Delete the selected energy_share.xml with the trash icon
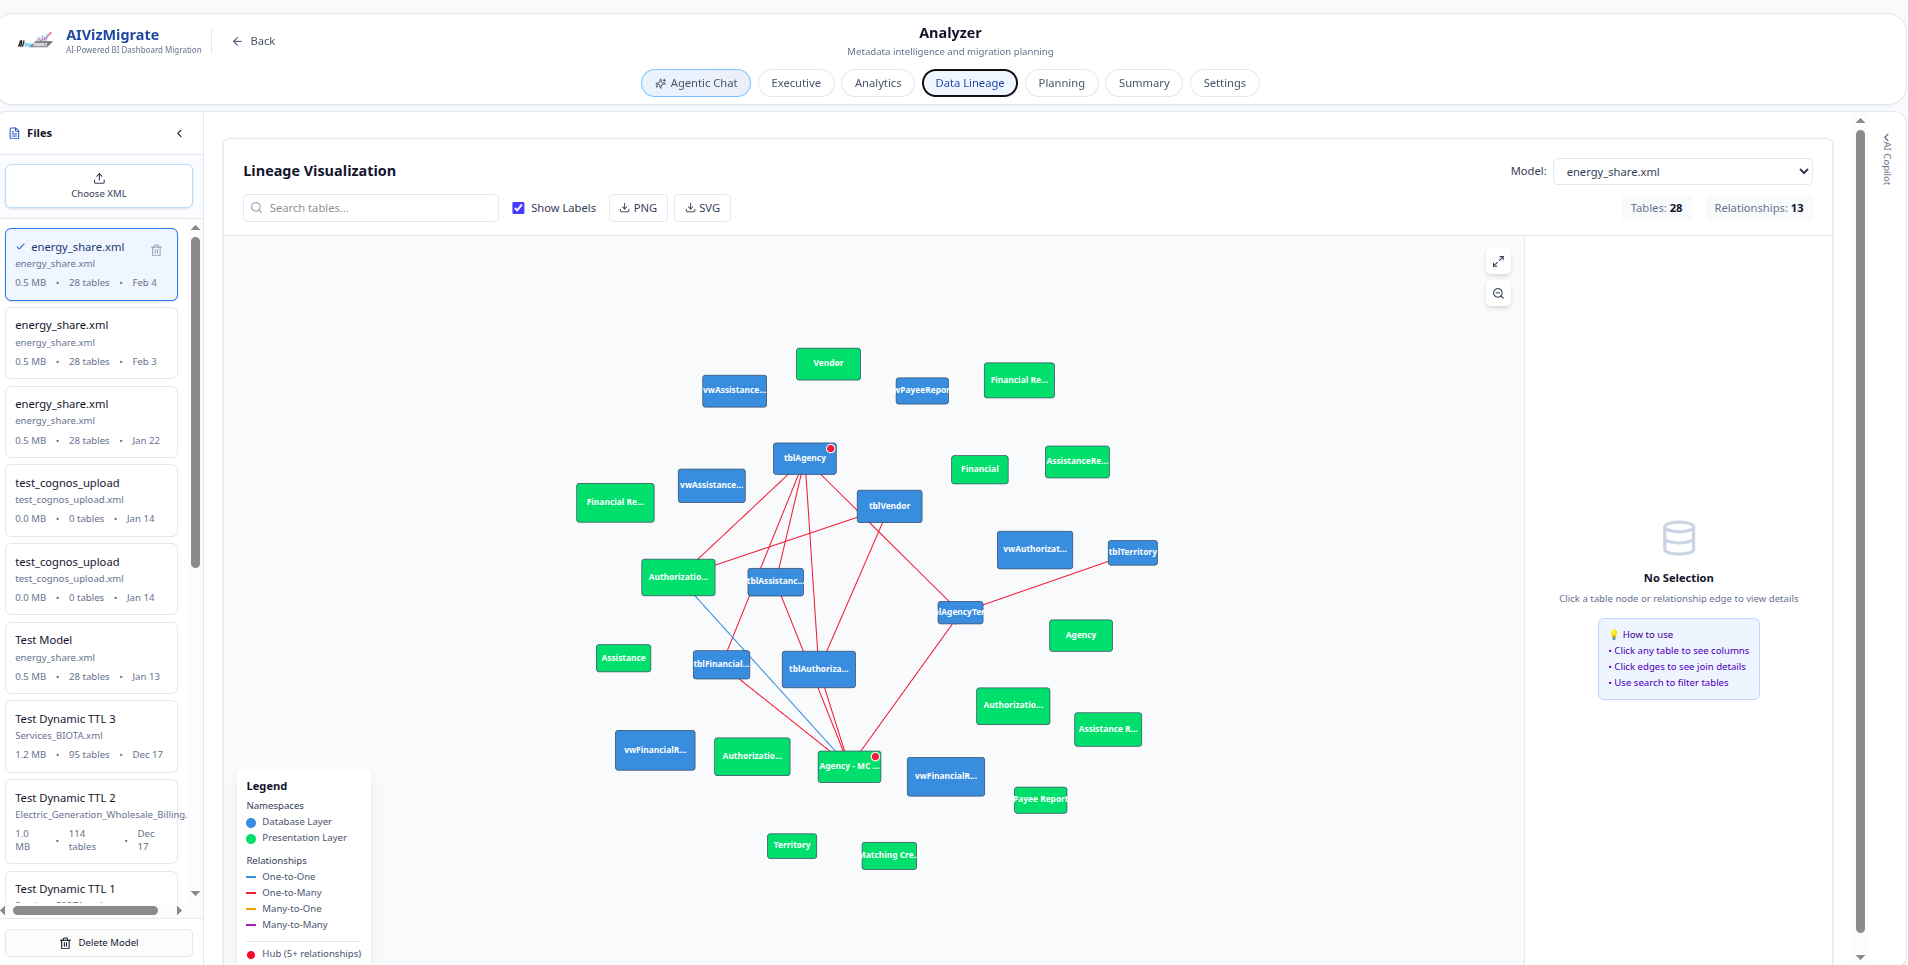This screenshot has height=965, width=1908. tap(156, 250)
